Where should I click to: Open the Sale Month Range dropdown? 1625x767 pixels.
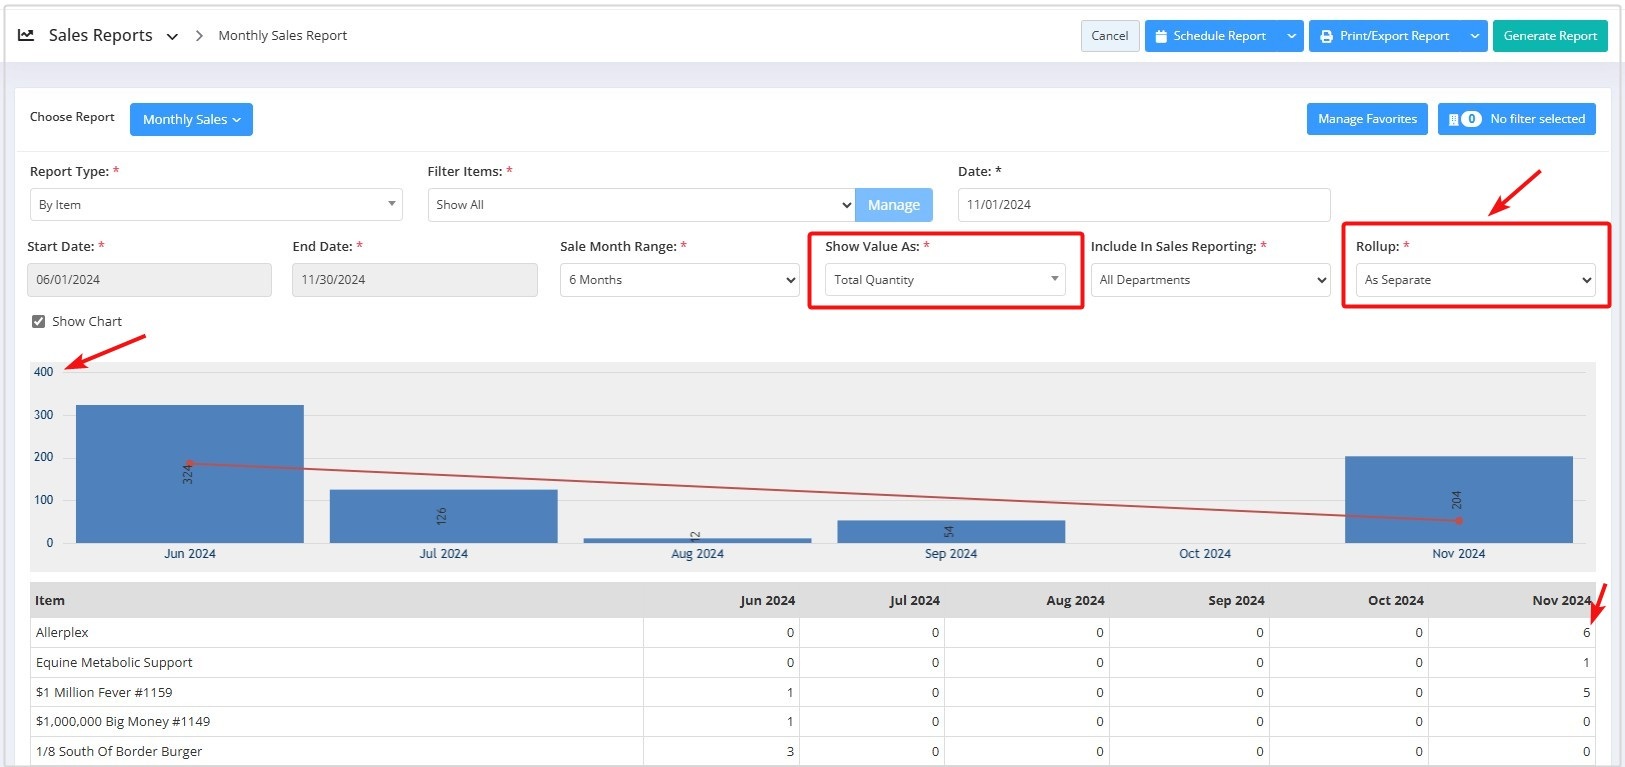point(679,280)
